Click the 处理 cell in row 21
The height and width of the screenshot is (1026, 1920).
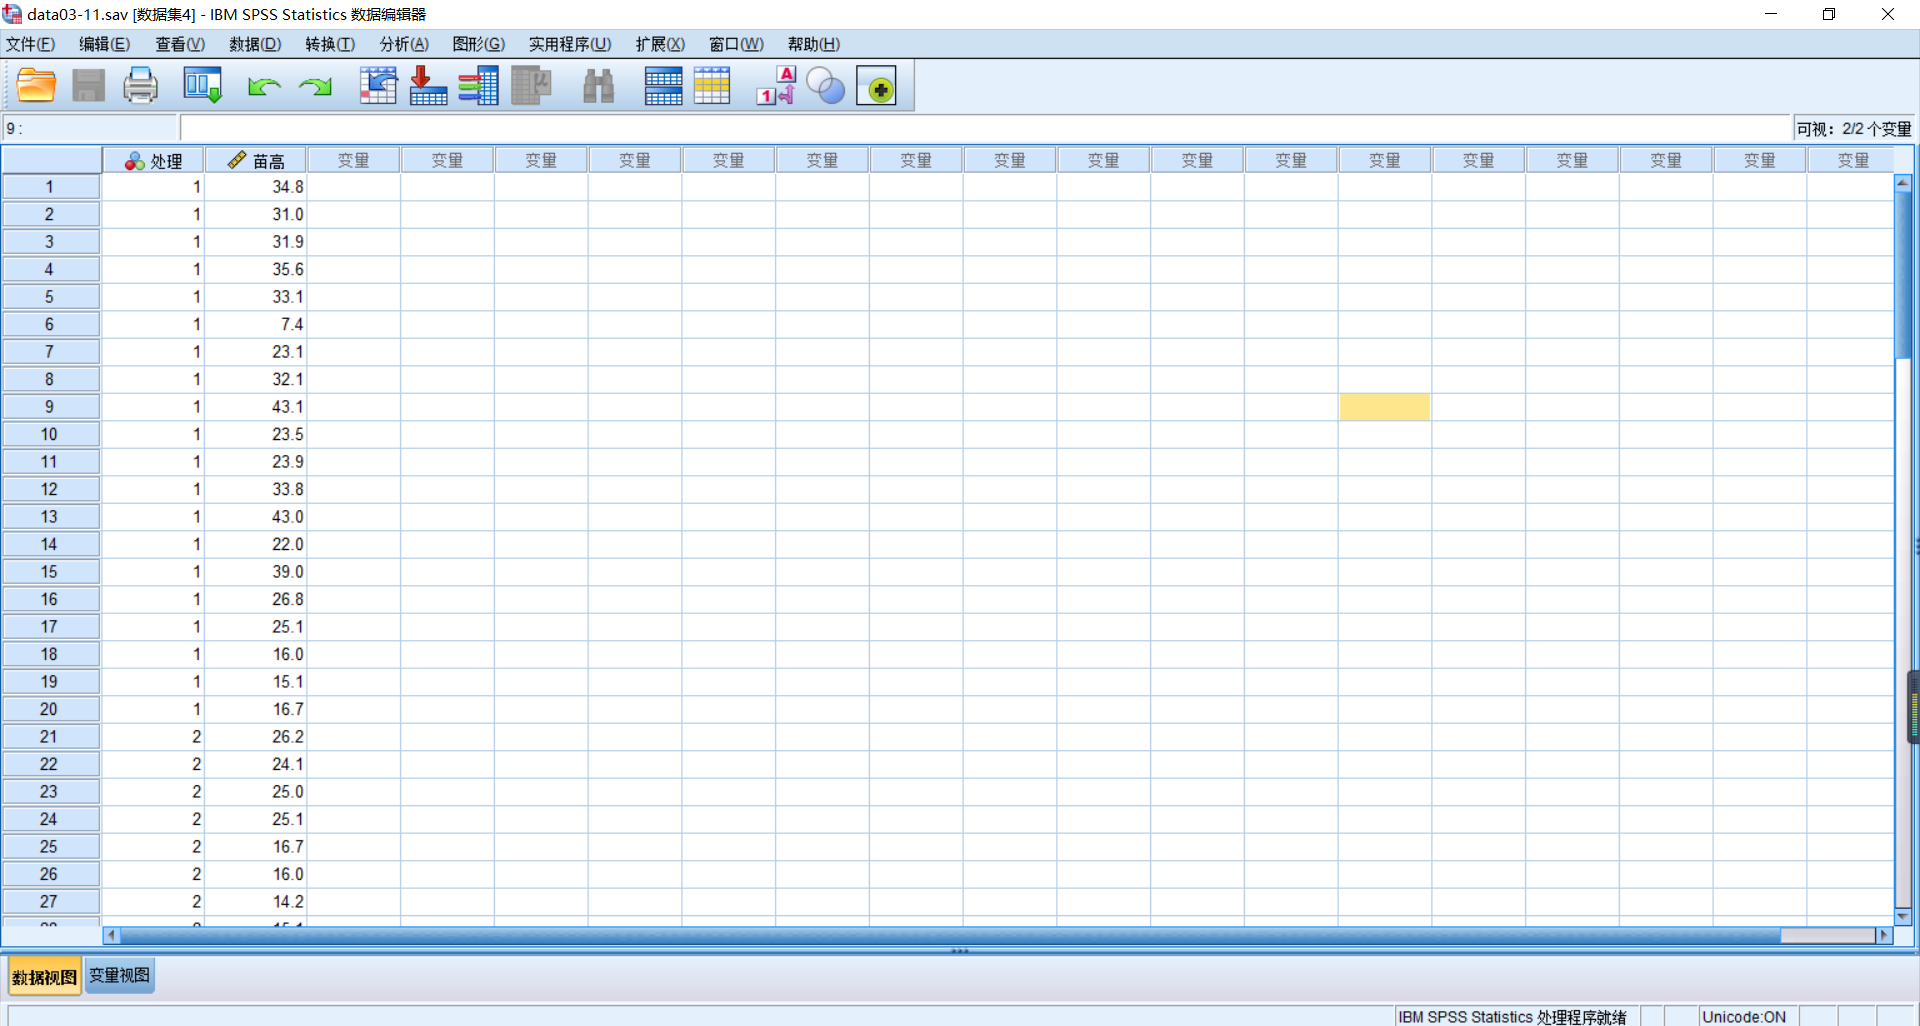click(x=154, y=737)
